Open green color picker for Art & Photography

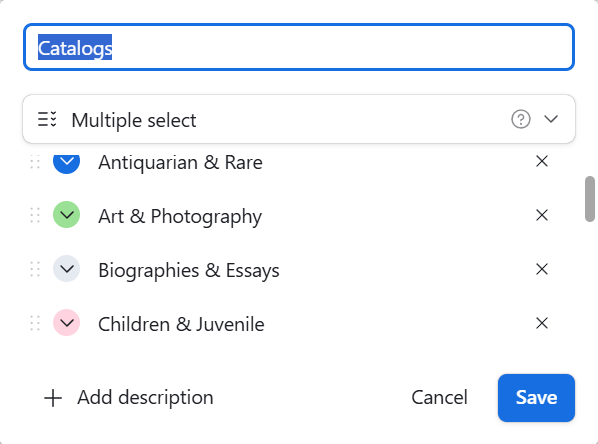[66, 215]
